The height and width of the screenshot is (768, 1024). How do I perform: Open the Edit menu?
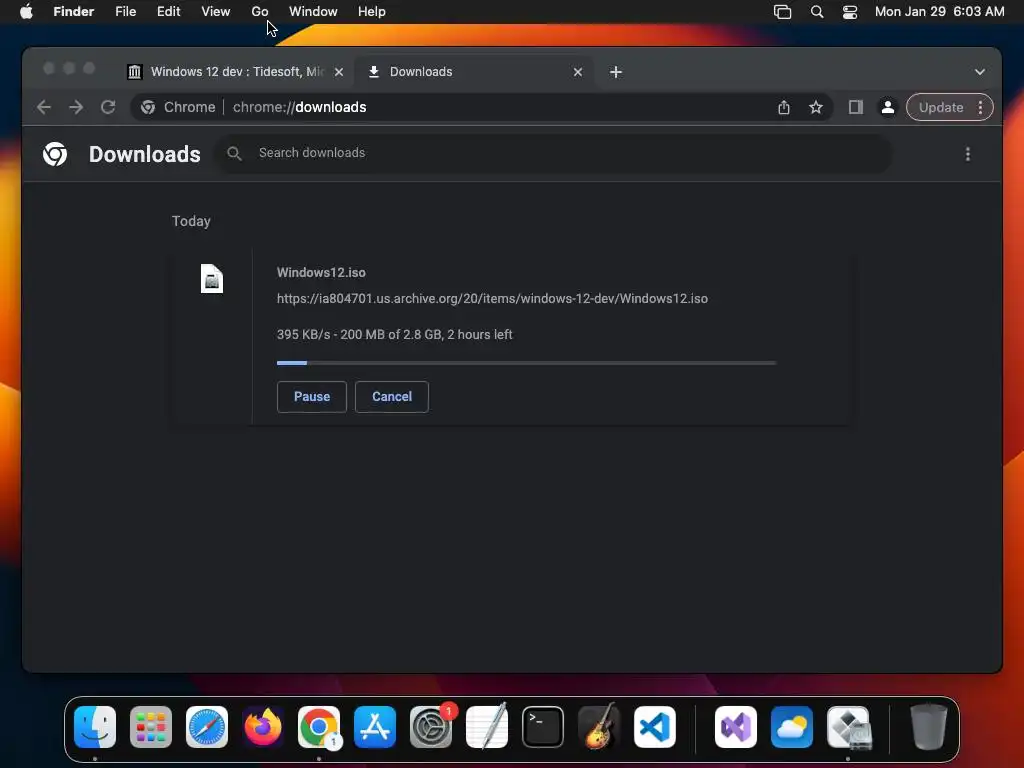click(168, 12)
